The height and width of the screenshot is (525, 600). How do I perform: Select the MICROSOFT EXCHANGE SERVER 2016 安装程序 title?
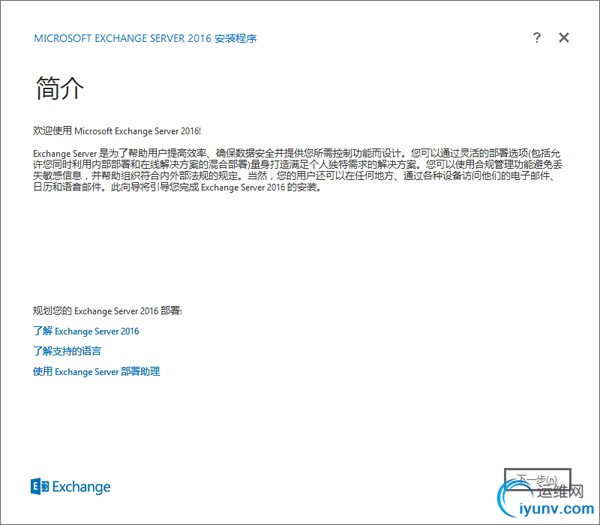pos(145,38)
